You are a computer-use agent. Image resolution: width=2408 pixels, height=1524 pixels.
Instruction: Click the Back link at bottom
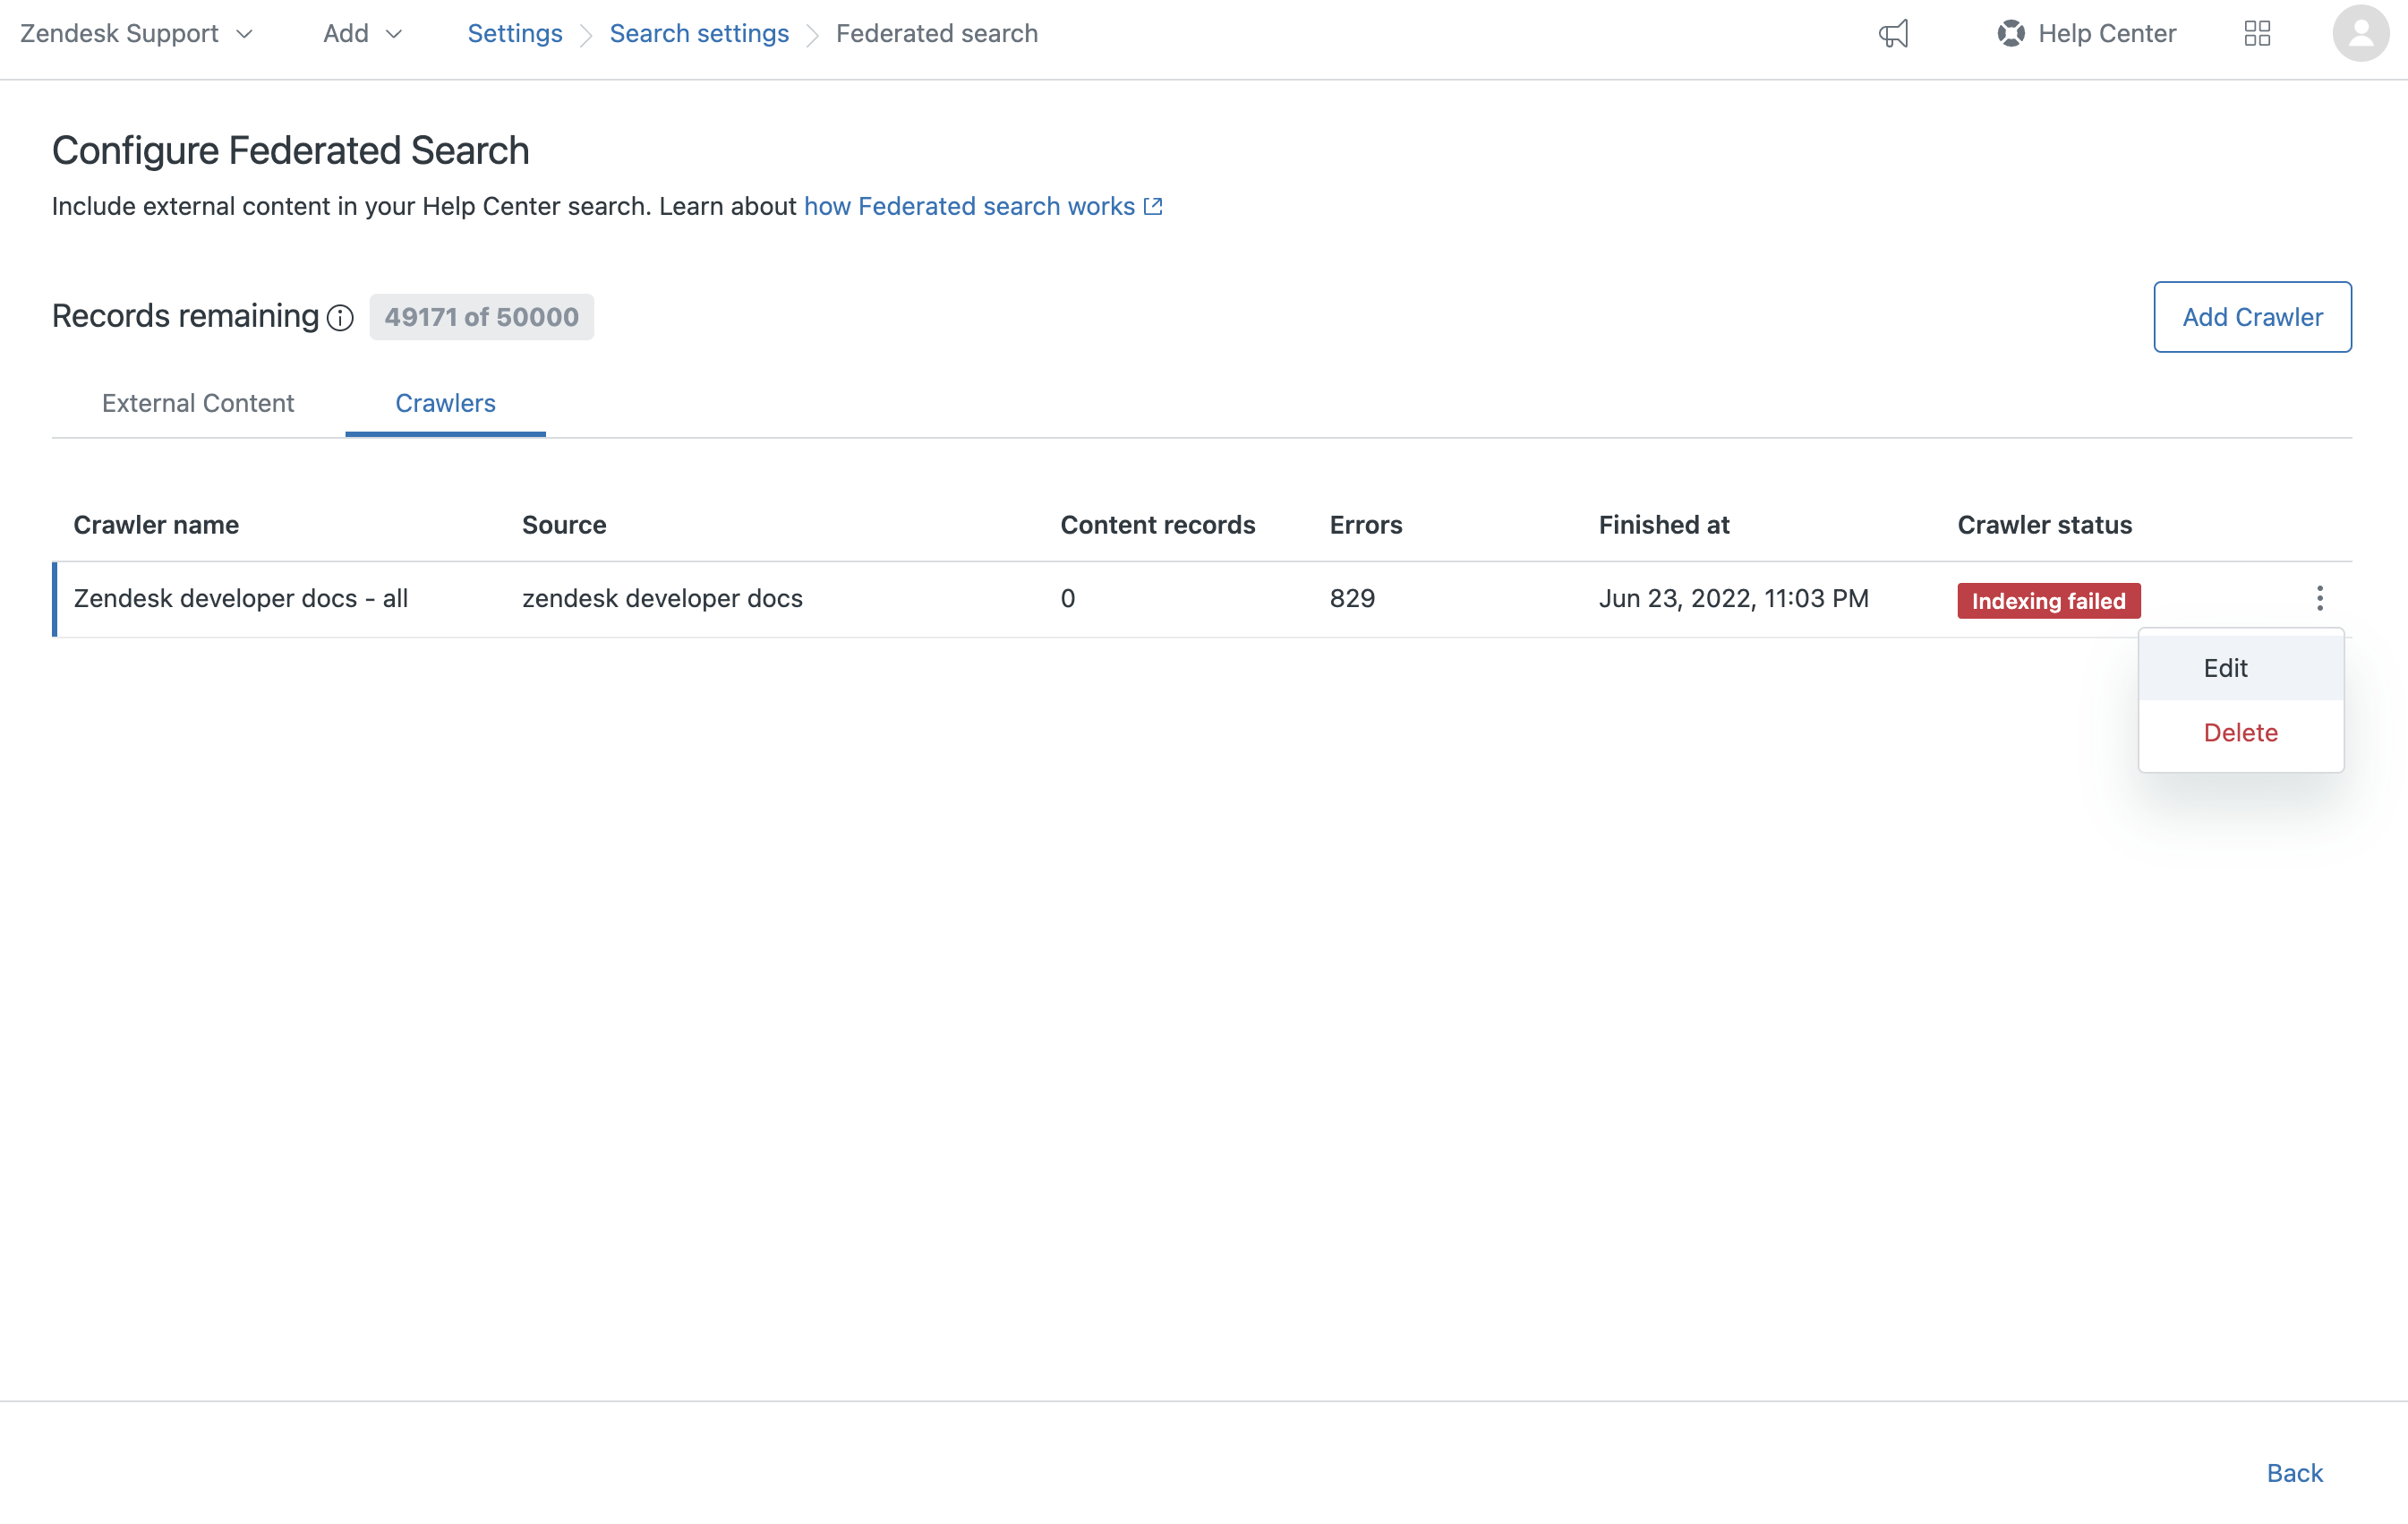point(2294,1472)
